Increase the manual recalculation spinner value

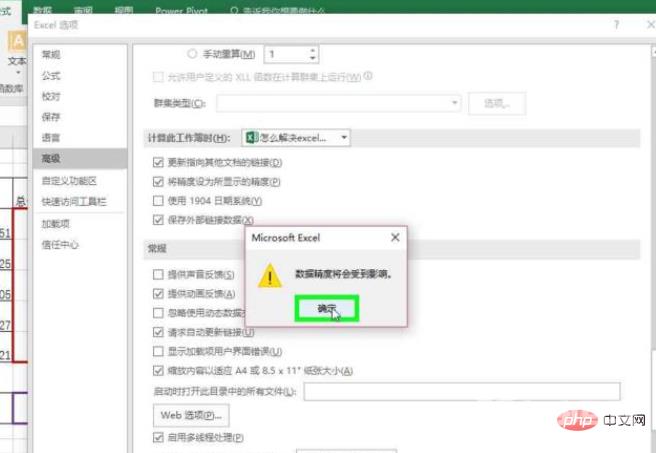tap(313, 50)
